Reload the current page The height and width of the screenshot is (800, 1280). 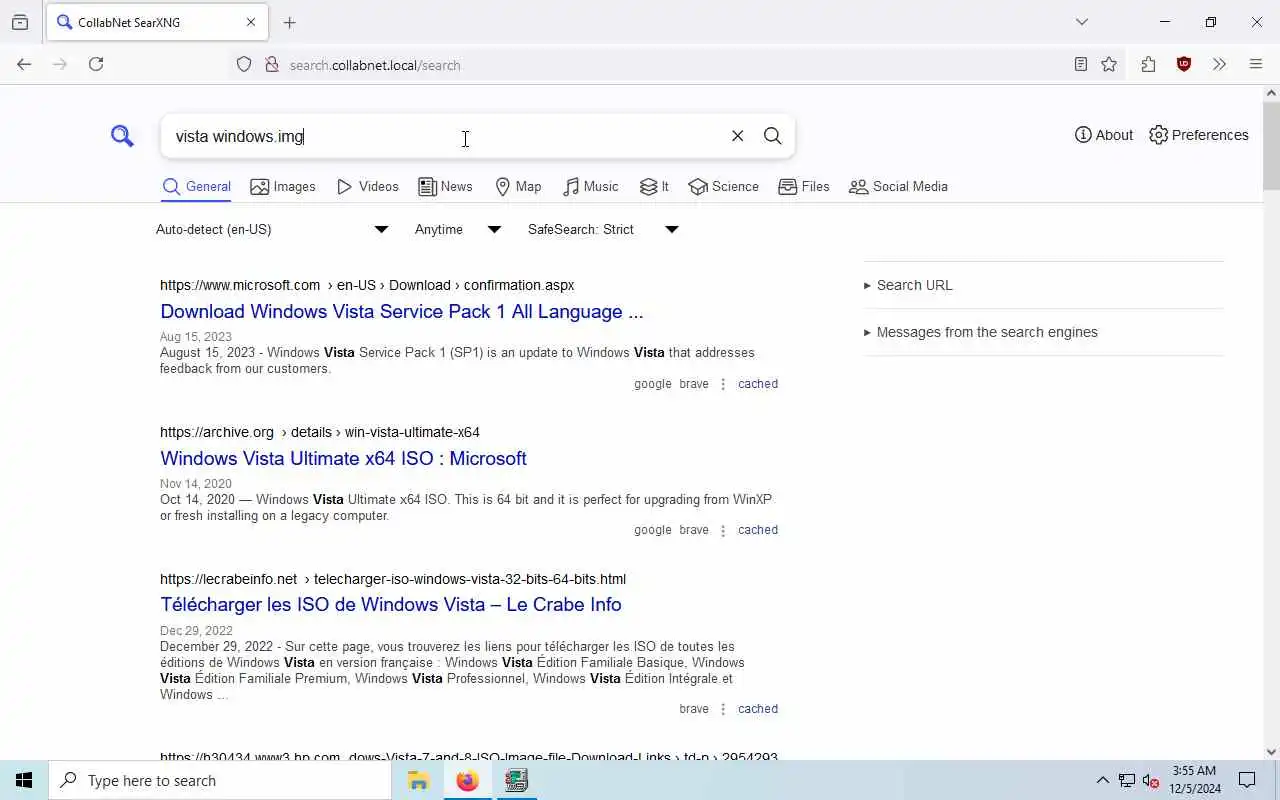coord(96,64)
